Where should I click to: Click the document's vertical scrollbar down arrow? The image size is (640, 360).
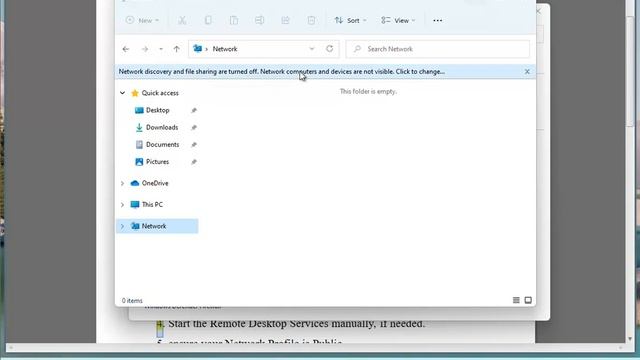point(630,339)
